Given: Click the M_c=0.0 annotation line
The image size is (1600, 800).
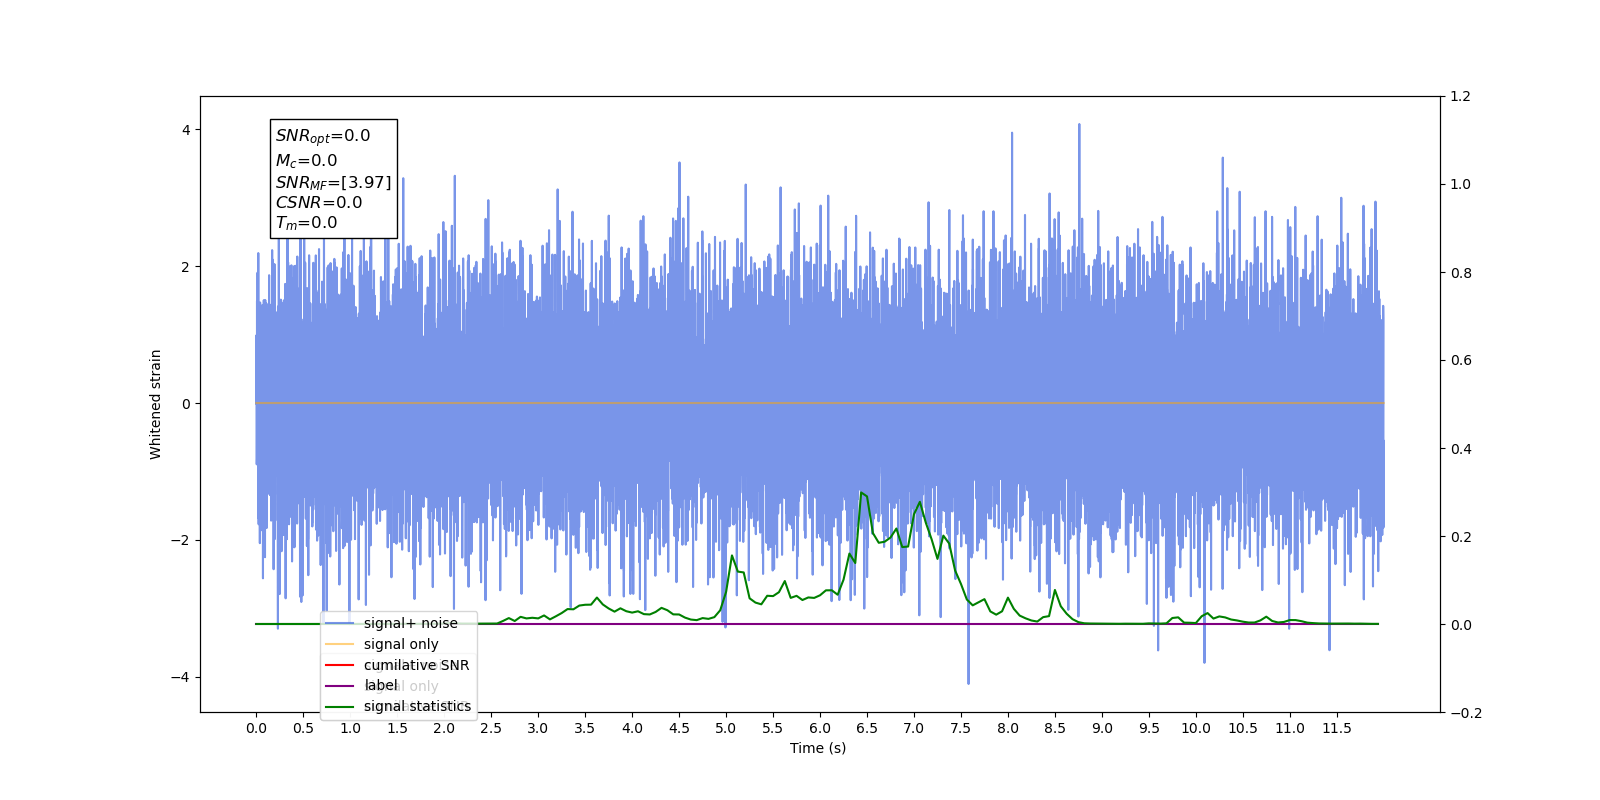Looking at the screenshot, I should pos(306,160).
